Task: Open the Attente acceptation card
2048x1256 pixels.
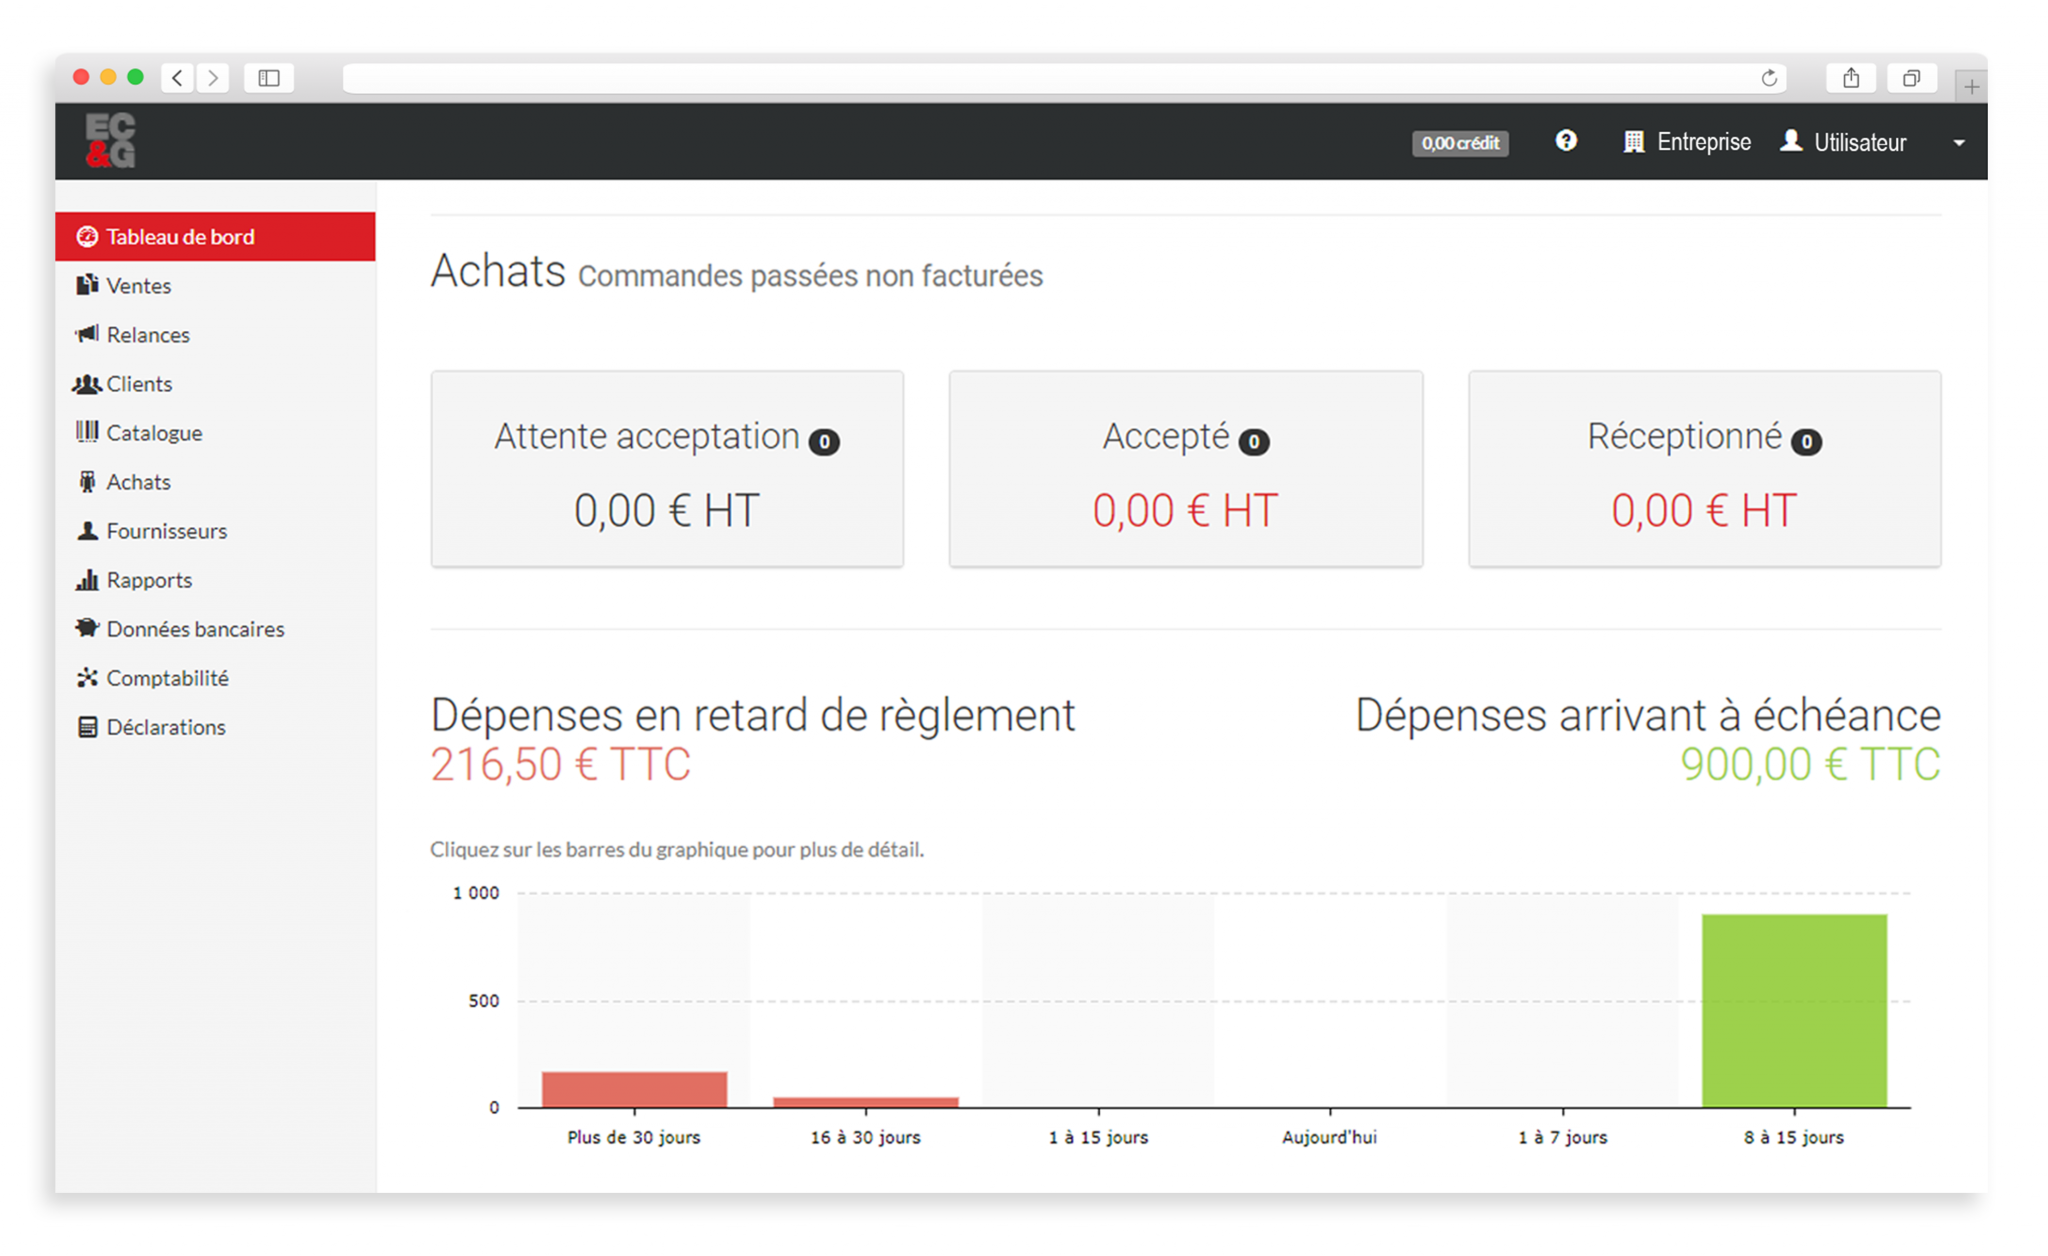Action: pos(667,469)
